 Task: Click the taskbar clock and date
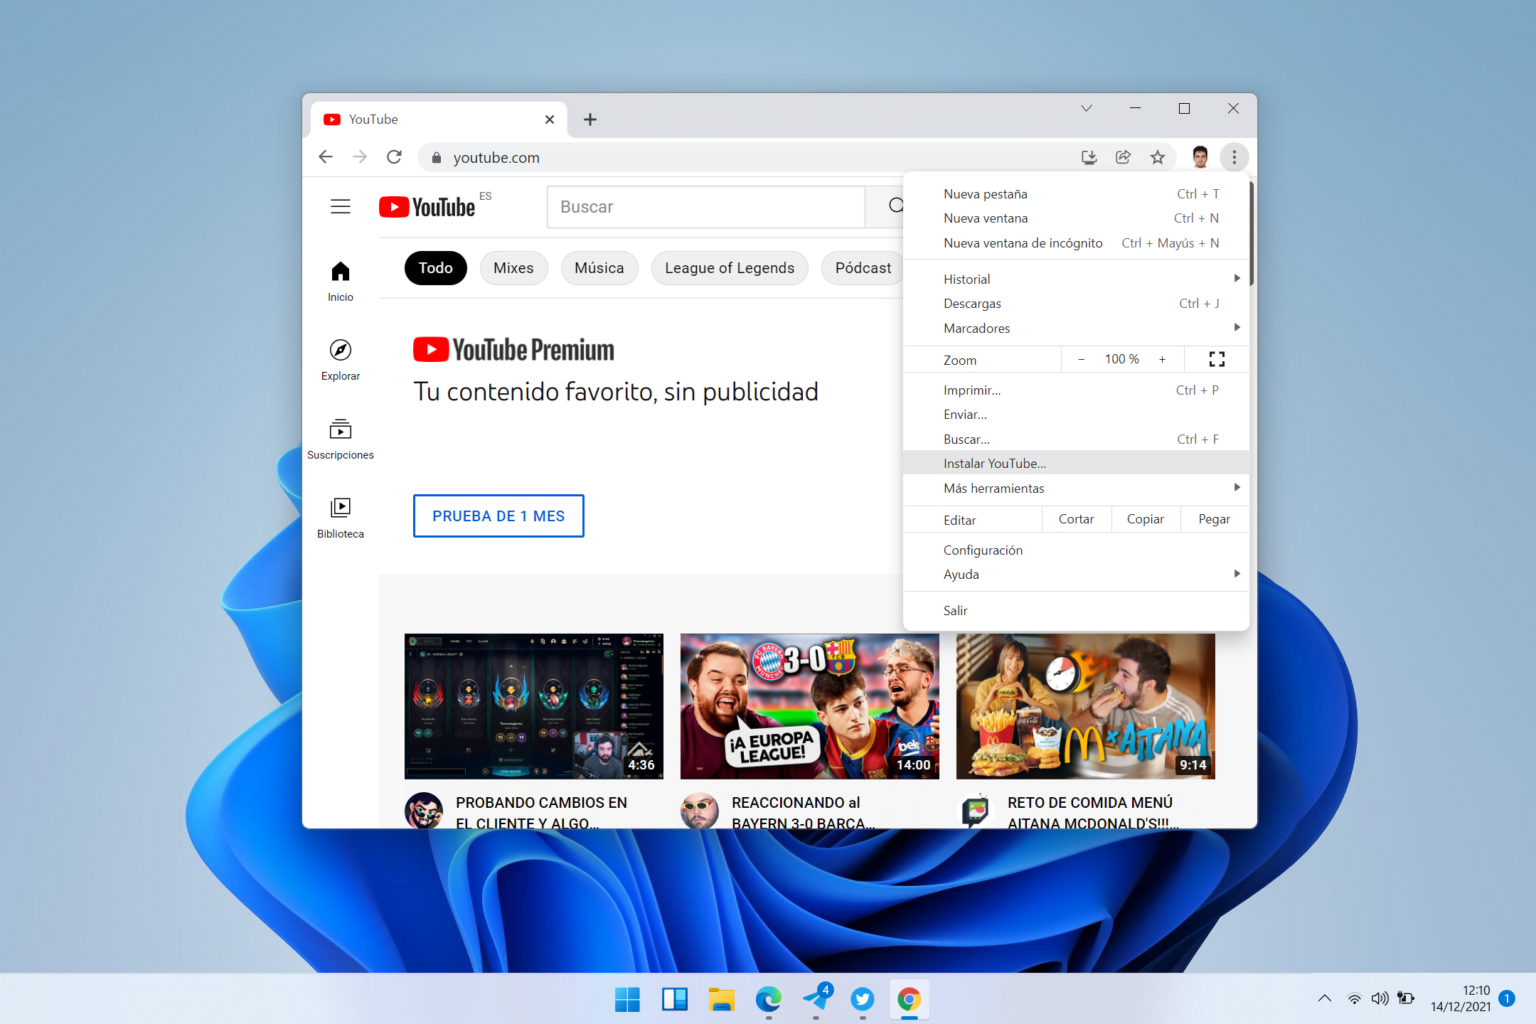(1460, 998)
